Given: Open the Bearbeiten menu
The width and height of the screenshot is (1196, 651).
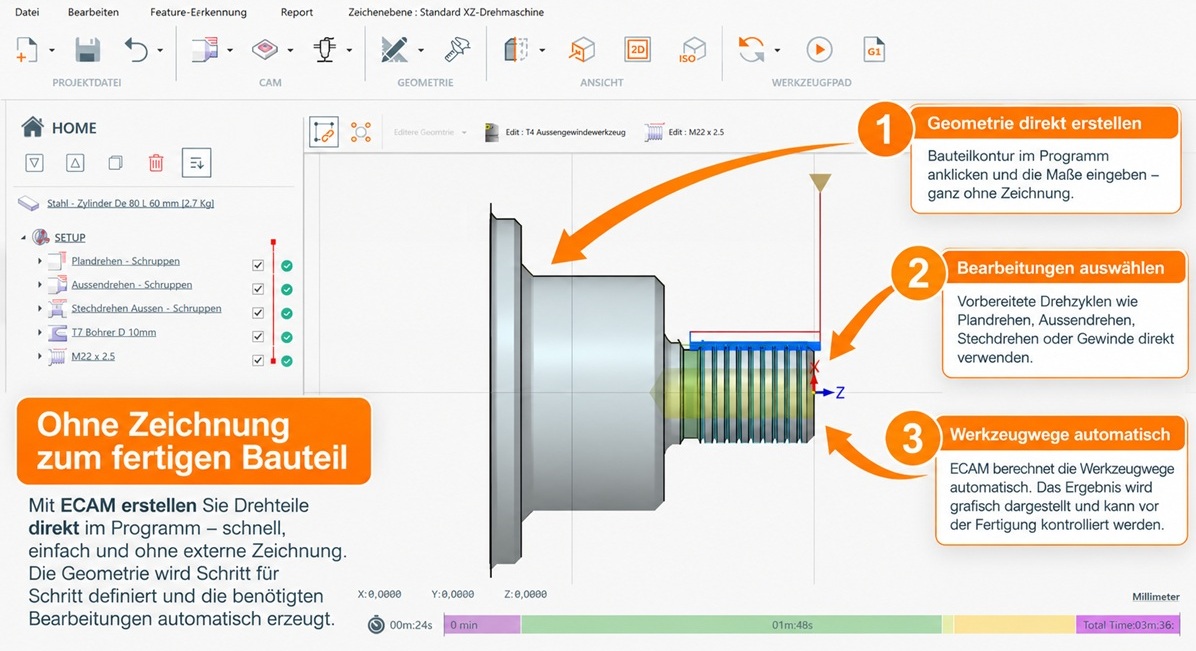Looking at the screenshot, I should (x=93, y=12).
